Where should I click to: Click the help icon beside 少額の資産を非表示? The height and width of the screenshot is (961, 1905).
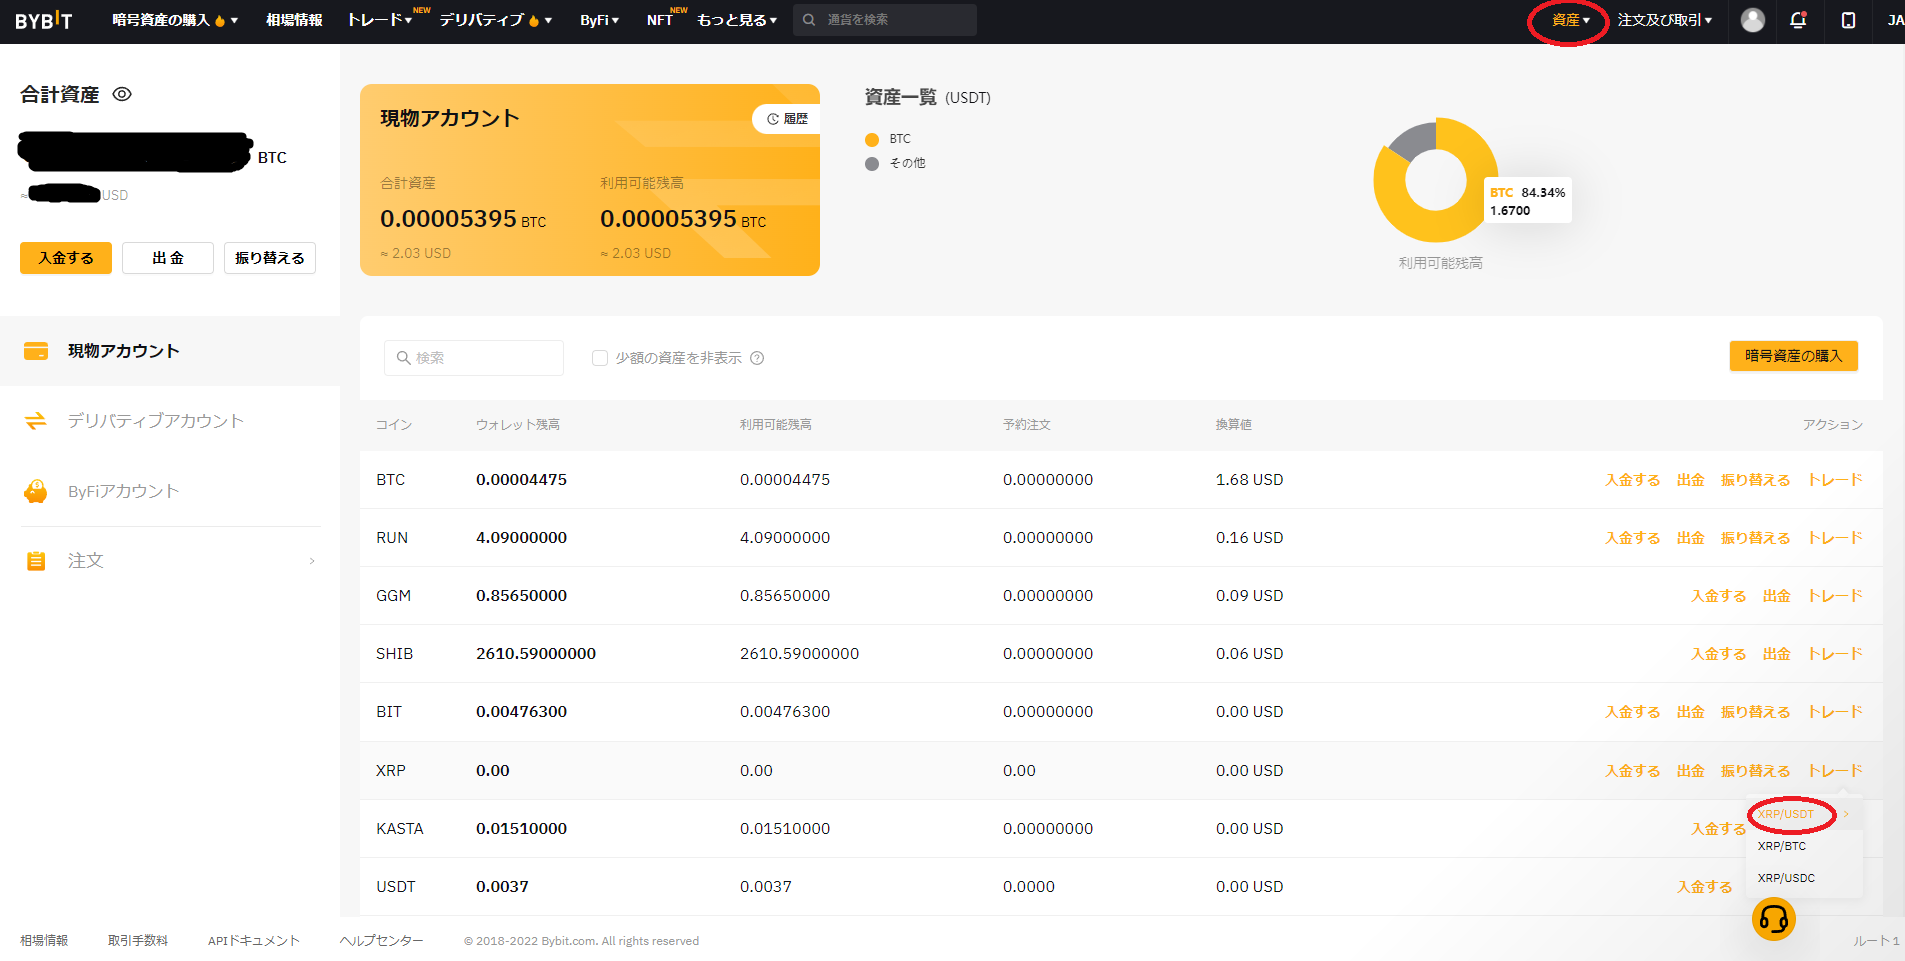pos(757,358)
